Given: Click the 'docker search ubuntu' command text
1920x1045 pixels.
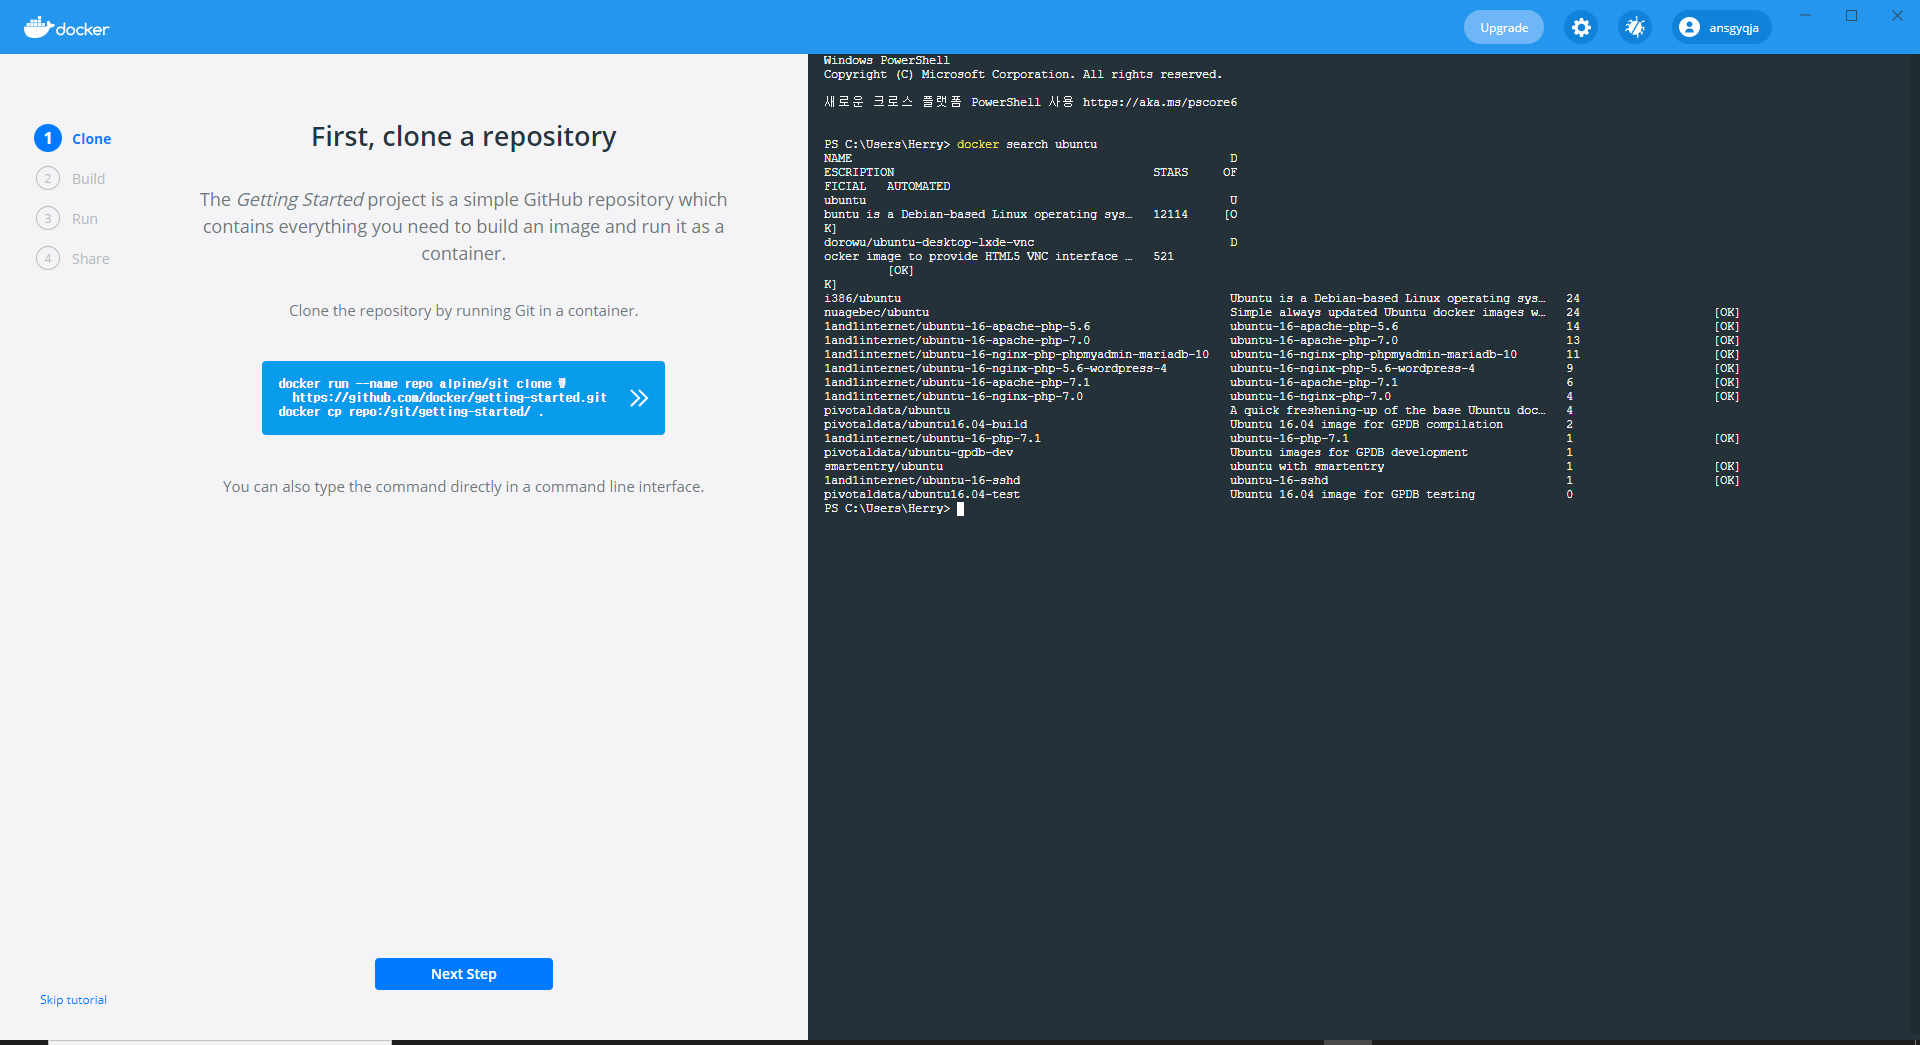Looking at the screenshot, I should 1027,144.
